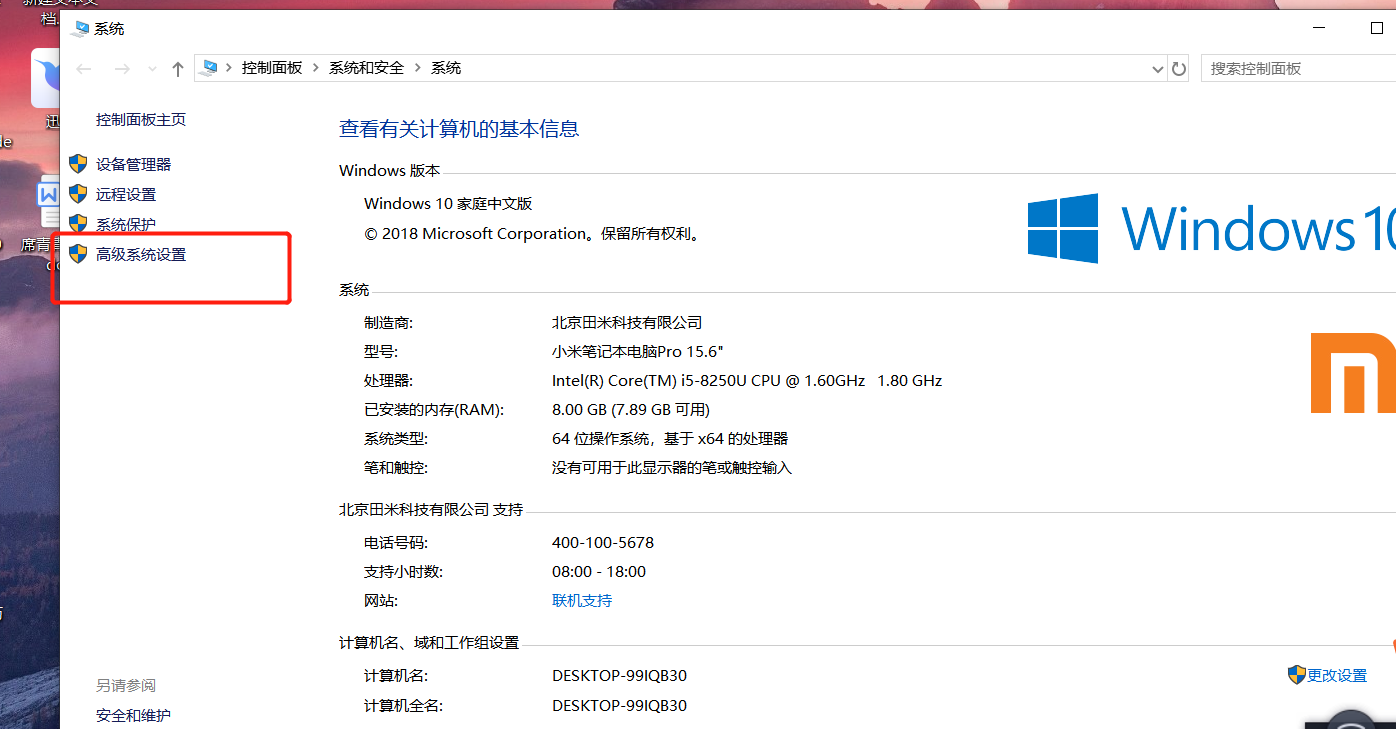Open 设备管理器 link
Viewport: 1396px width, 729px height.
tap(133, 164)
